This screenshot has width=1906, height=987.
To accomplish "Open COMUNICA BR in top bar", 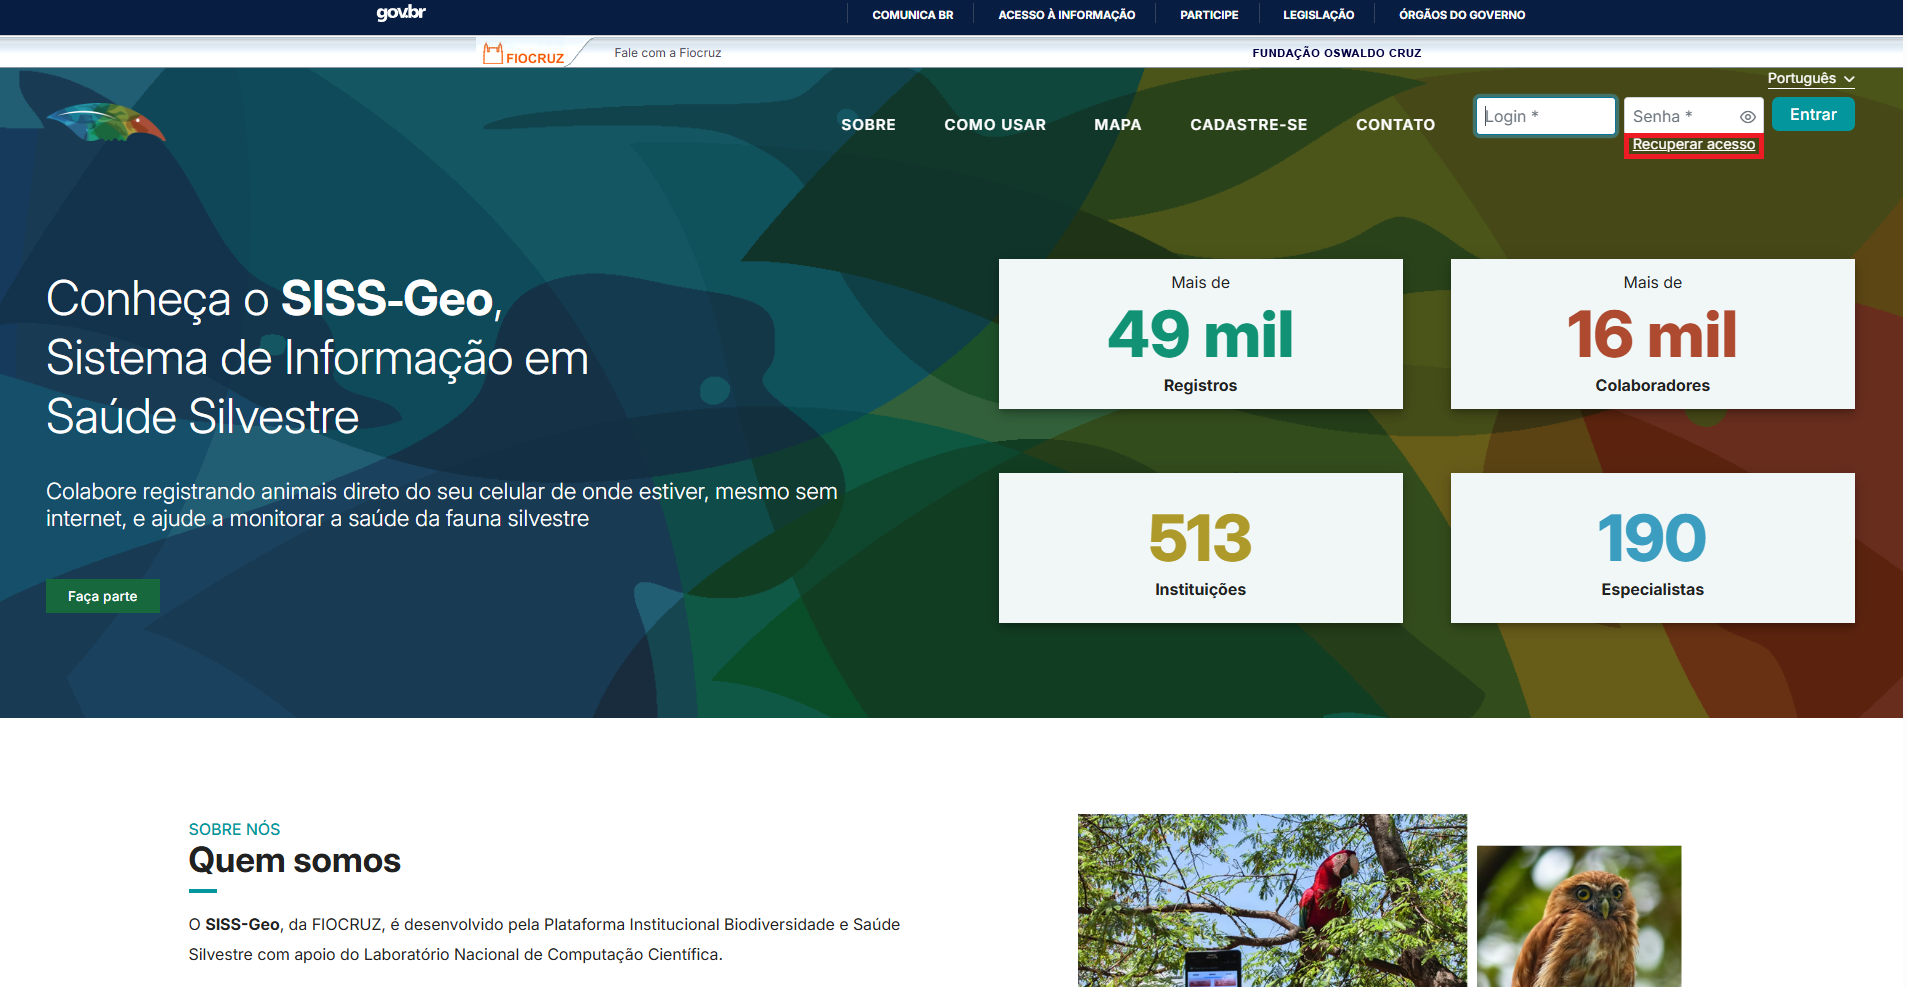I will [912, 15].
